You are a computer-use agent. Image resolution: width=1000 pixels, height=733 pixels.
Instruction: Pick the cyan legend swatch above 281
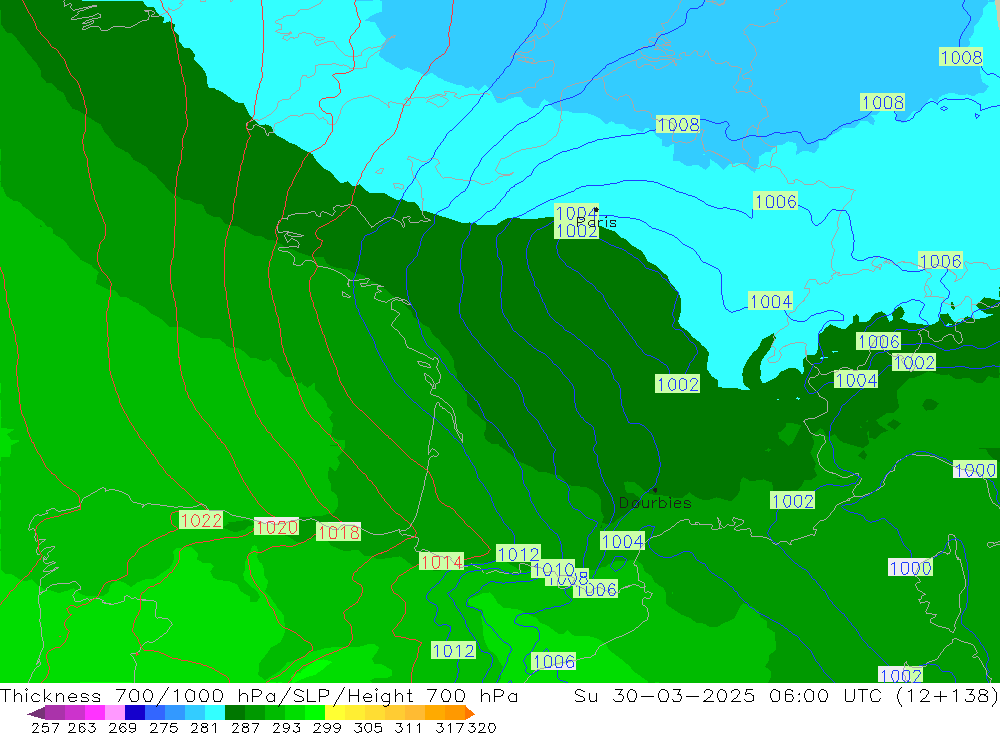215,713
